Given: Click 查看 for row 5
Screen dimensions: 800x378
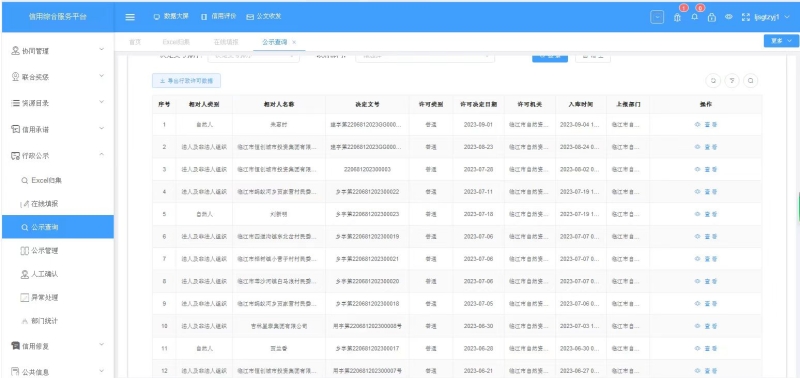Looking at the screenshot, I should coord(706,214).
